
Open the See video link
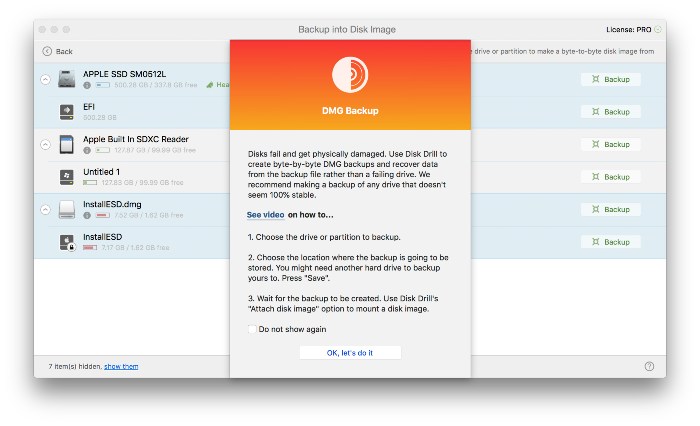point(265,215)
